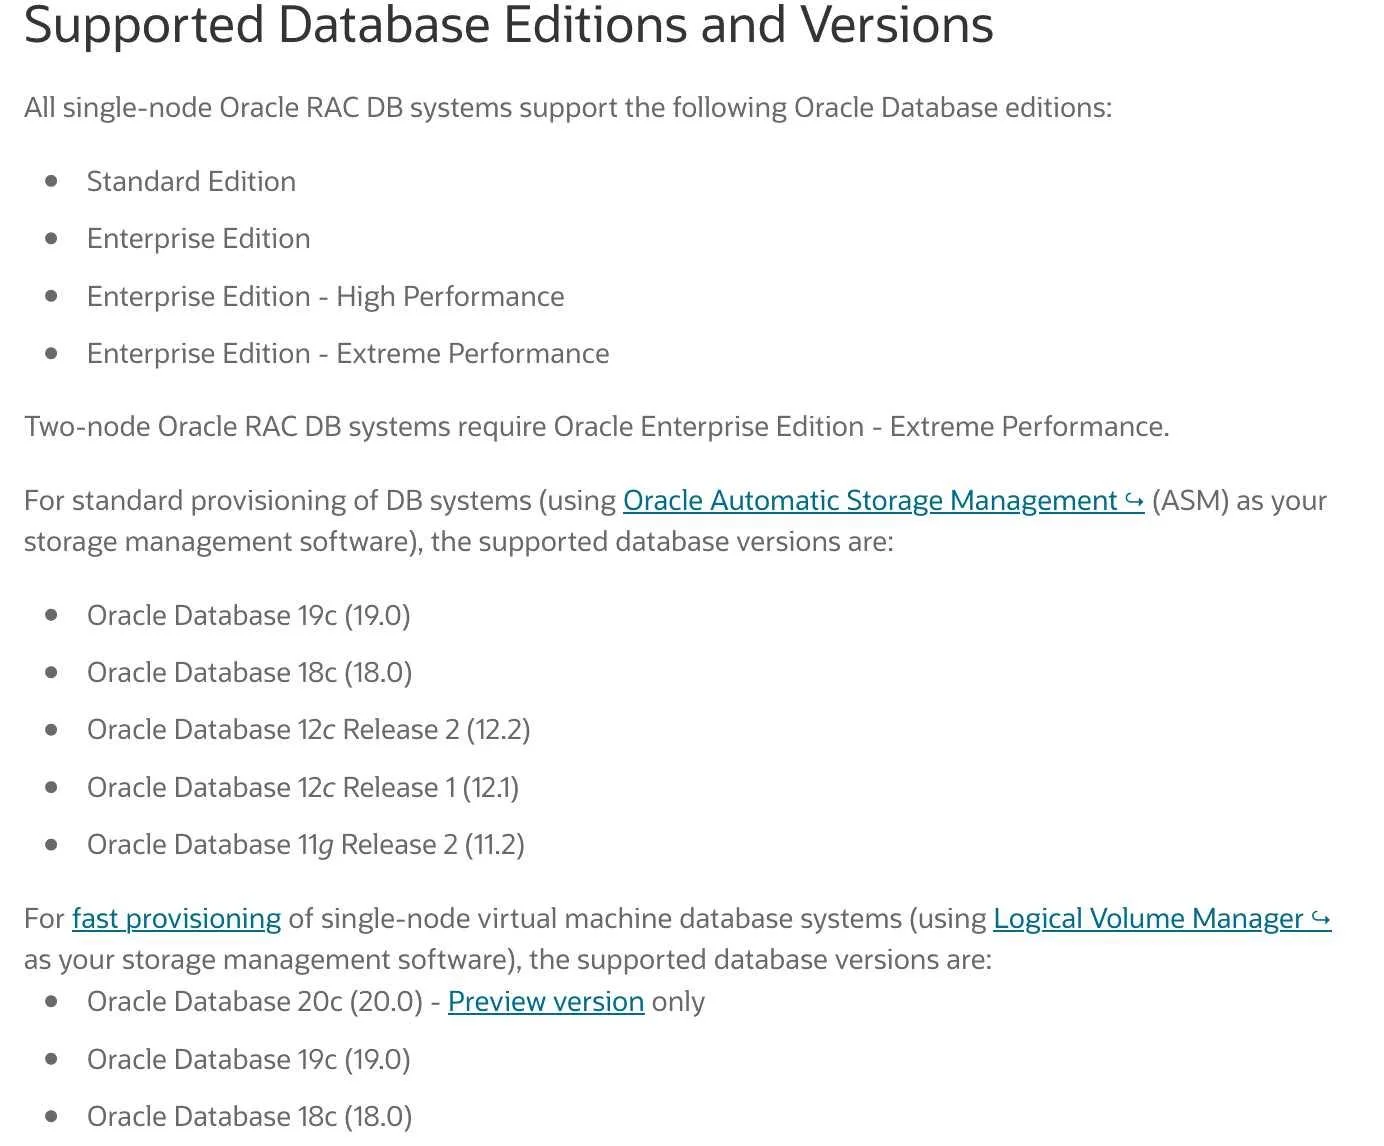Click Oracle Database 12c Release 2 (12.2)
The image size is (1384, 1146).
tap(308, 729)
